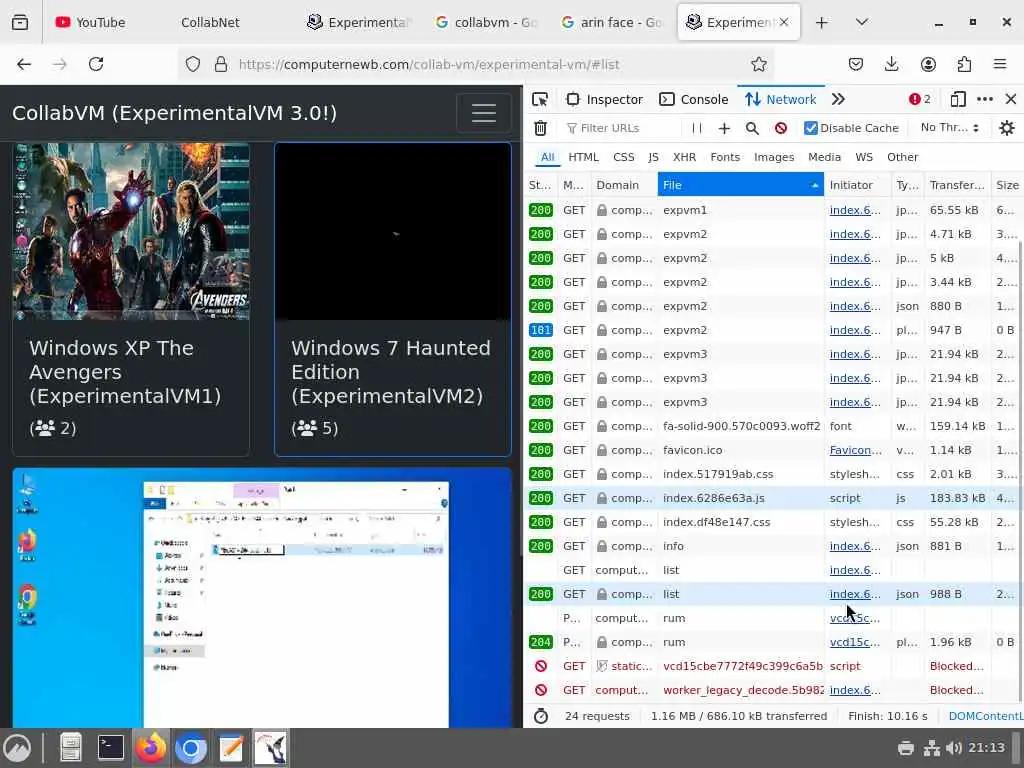Clear network log with trash icon

pos(540,128)
